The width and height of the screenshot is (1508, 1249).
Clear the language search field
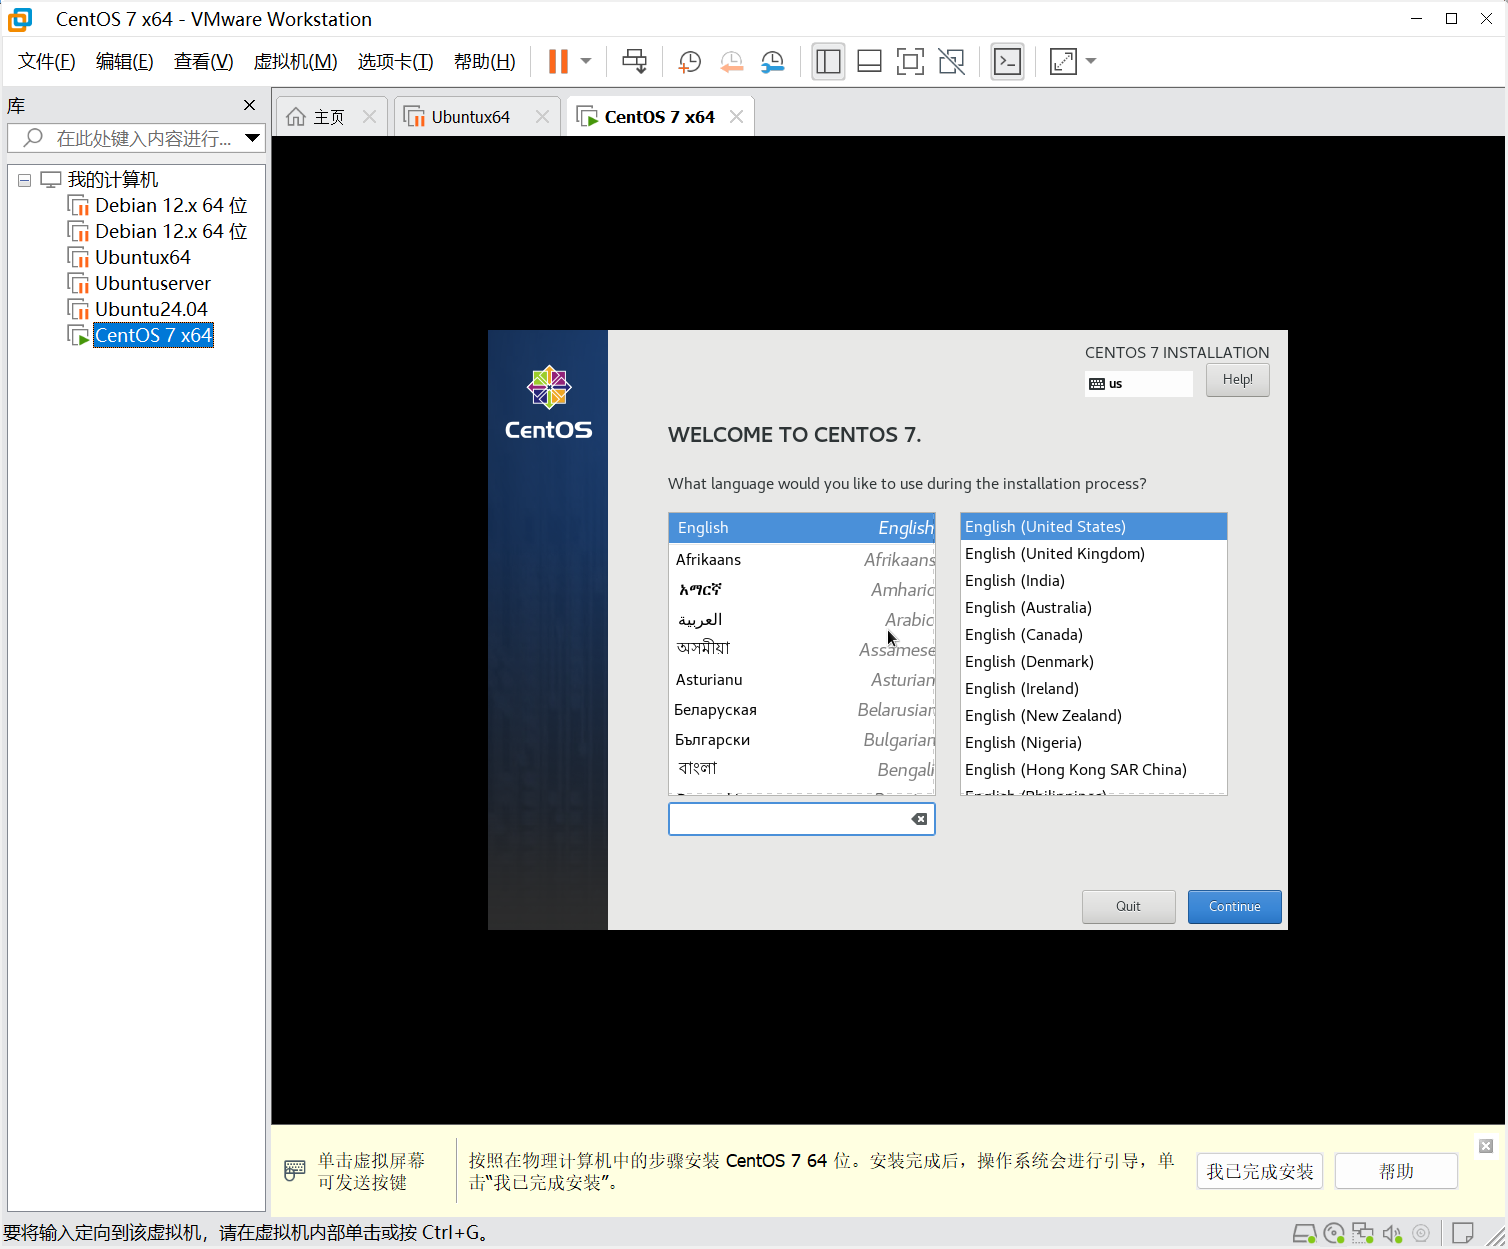click(x=919, y=819)
